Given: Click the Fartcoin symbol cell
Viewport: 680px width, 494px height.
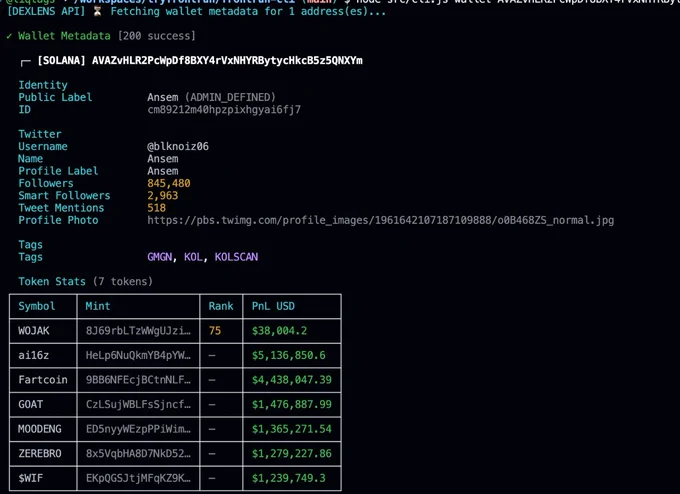Looking at the screenshot, I should point(43,380).
